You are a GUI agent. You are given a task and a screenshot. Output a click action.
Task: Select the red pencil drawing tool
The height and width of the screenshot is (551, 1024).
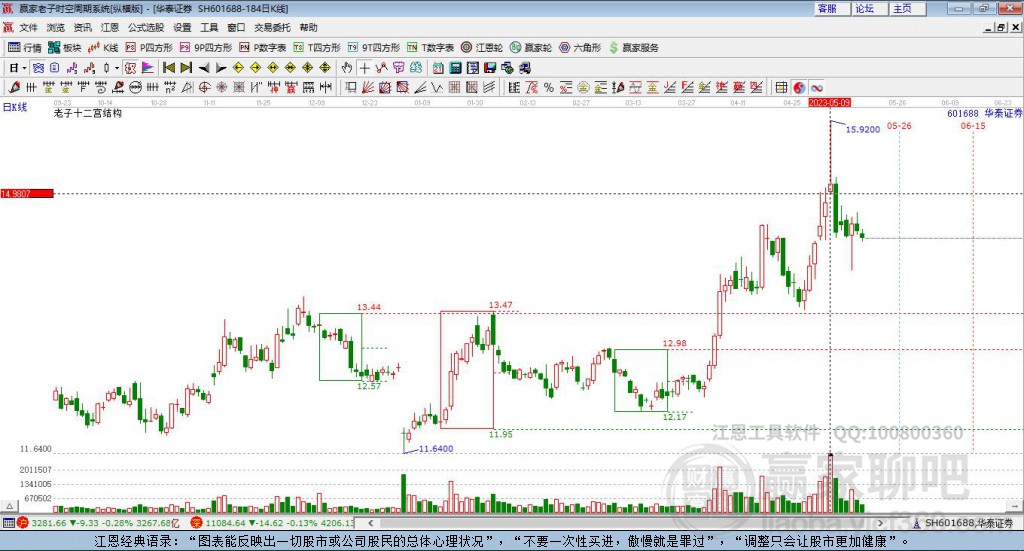click(14, 87)
